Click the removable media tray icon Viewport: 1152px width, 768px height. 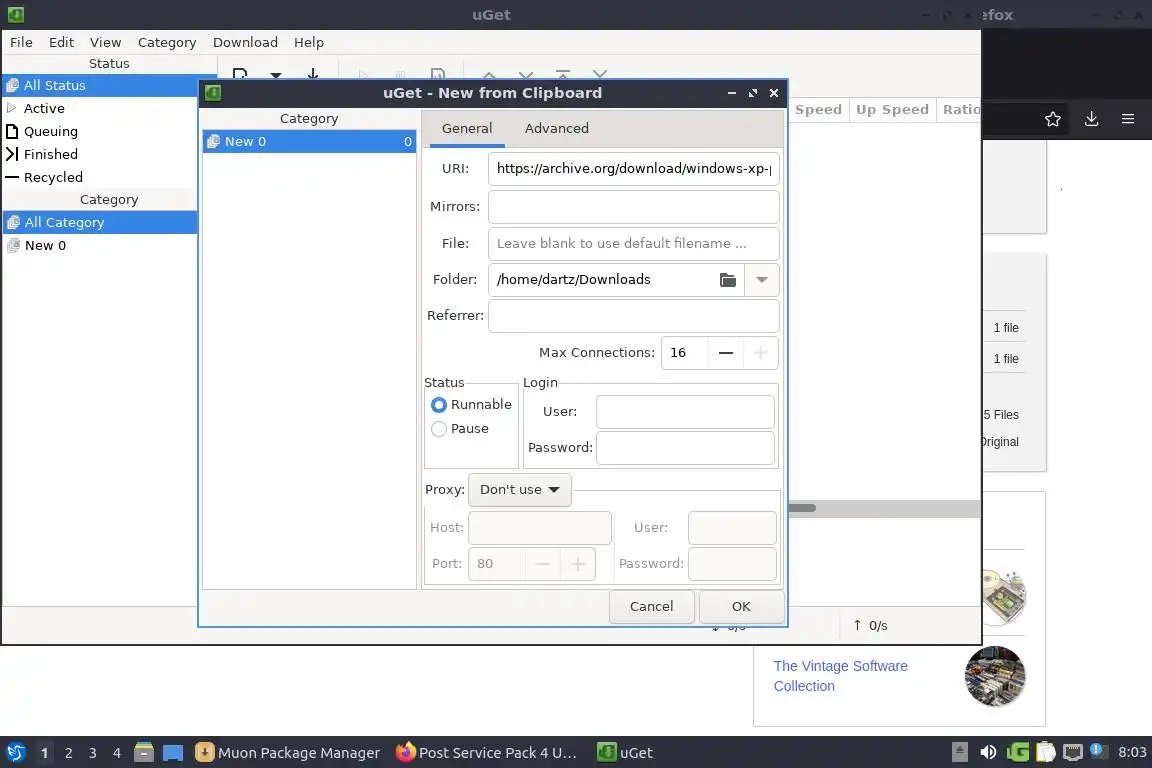point(960,753)
